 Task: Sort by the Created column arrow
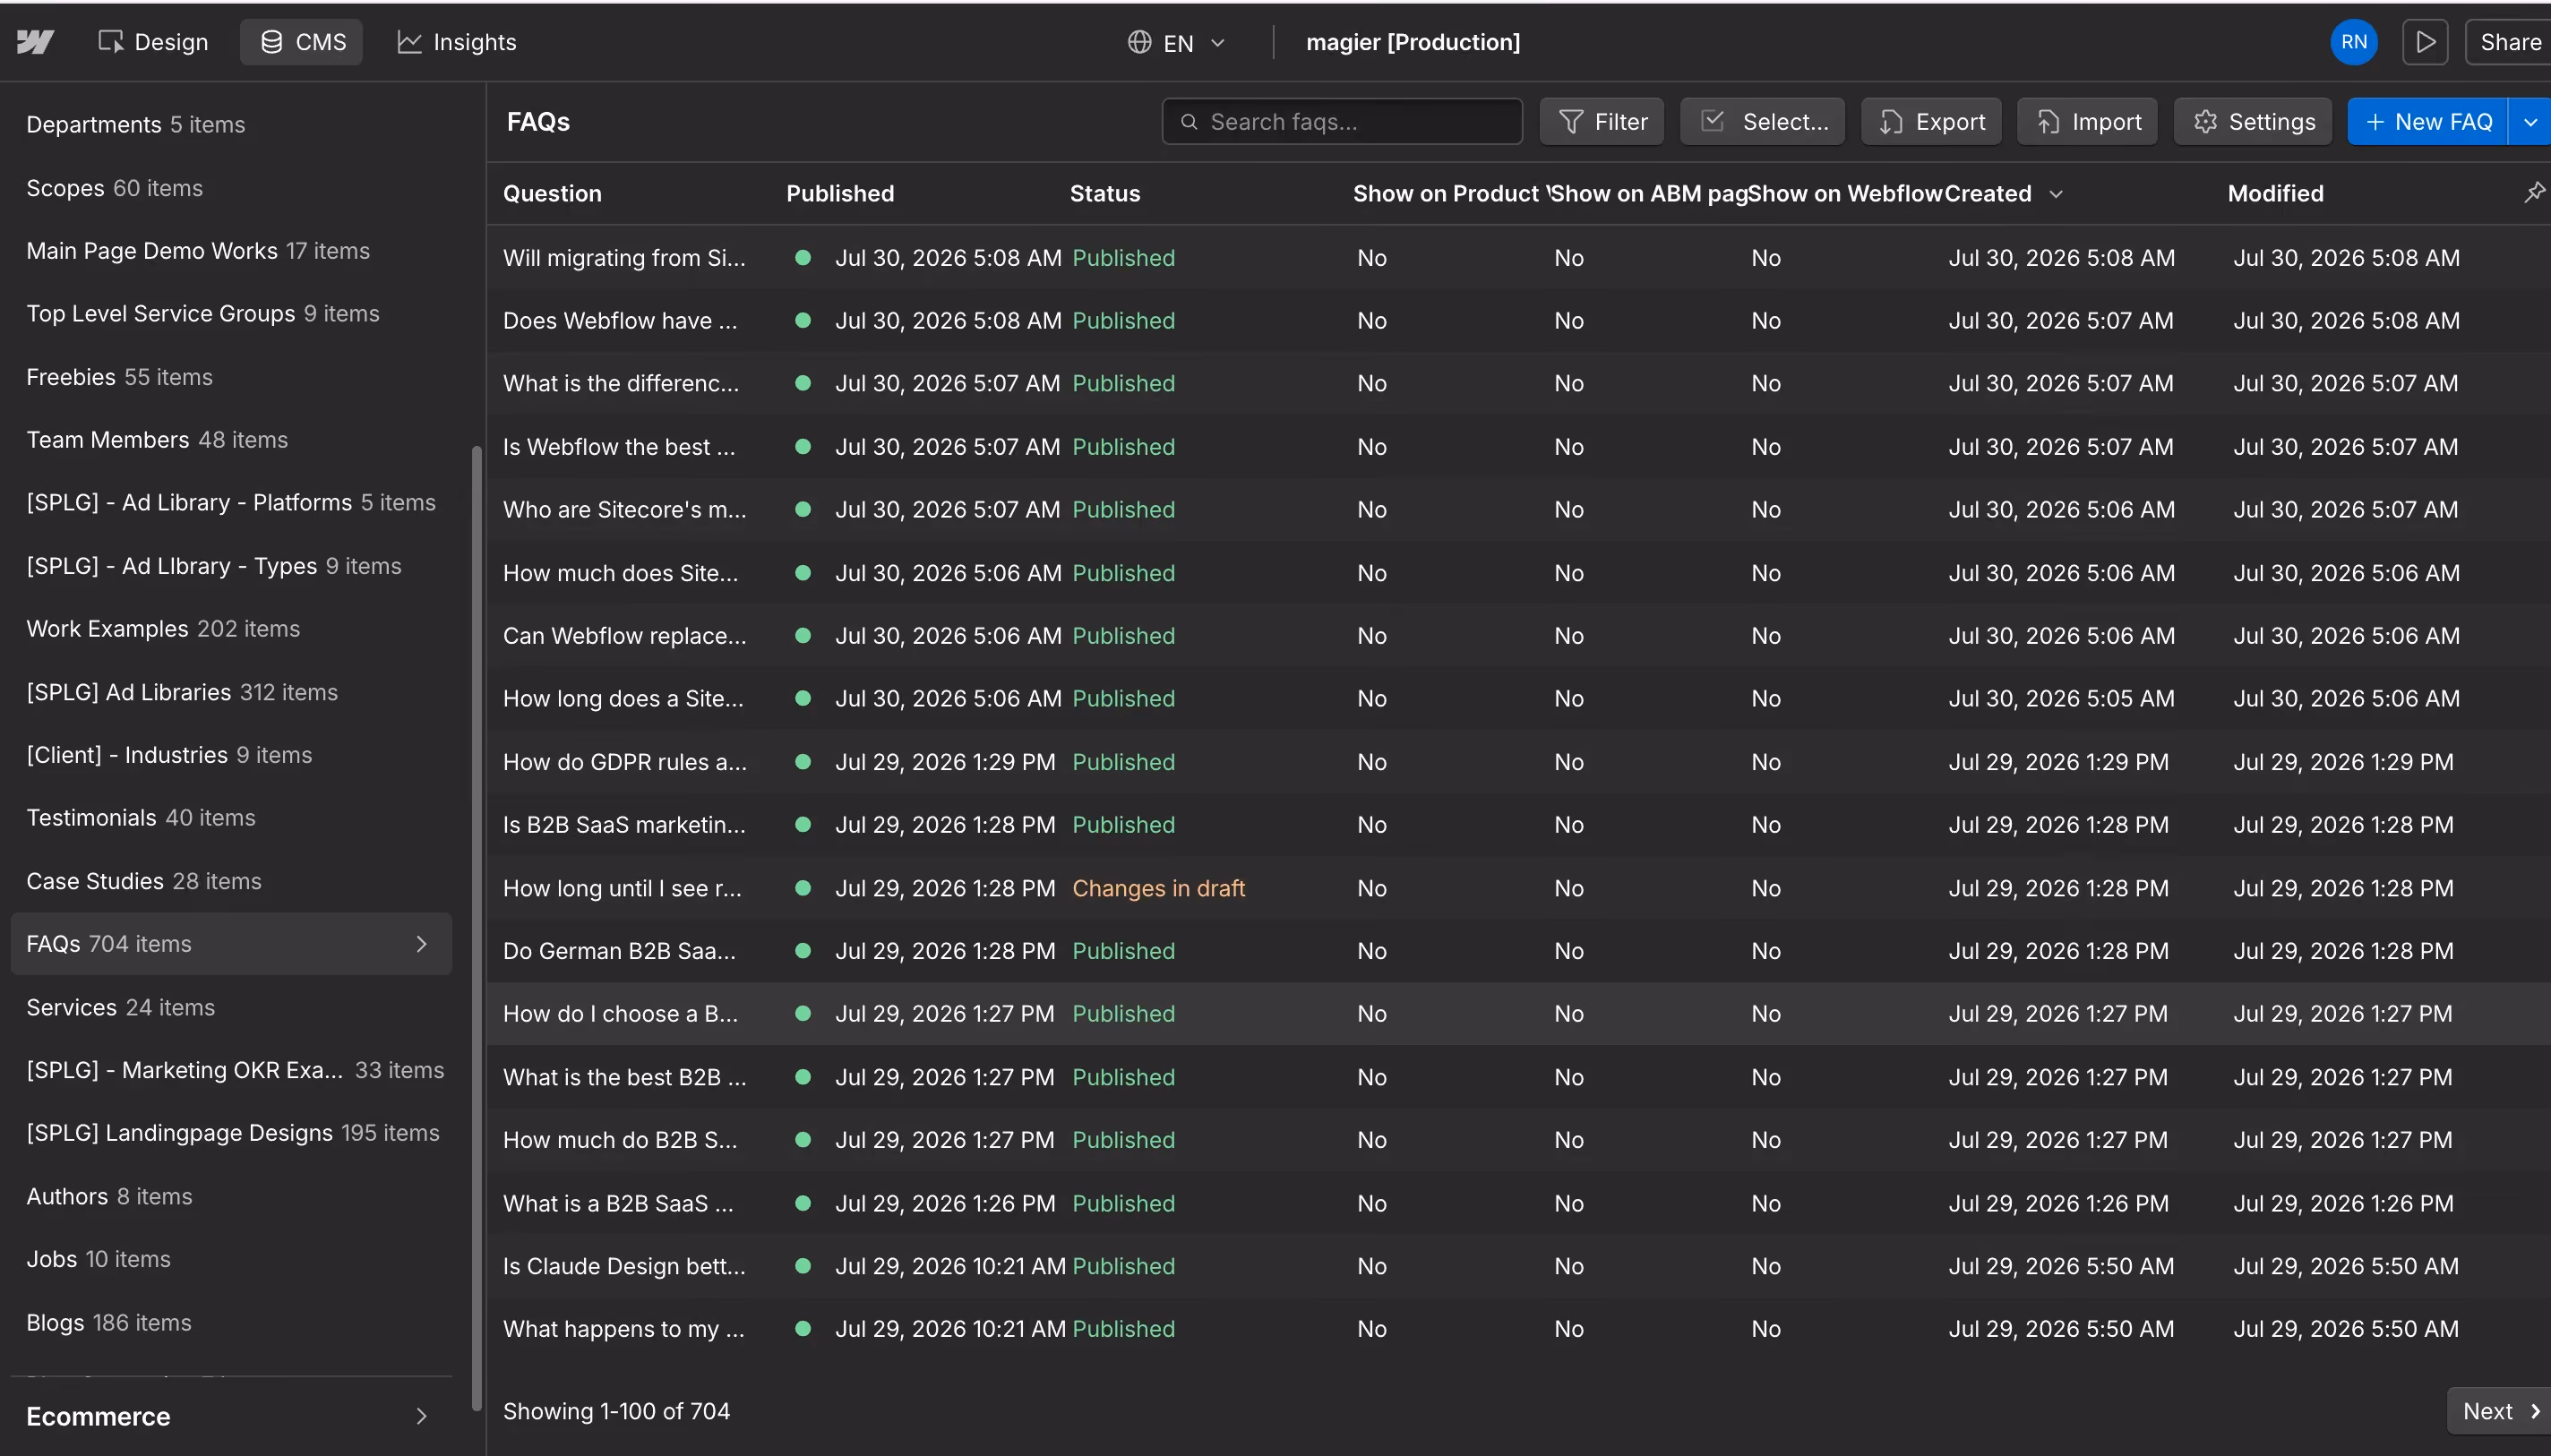[2056, 194]
